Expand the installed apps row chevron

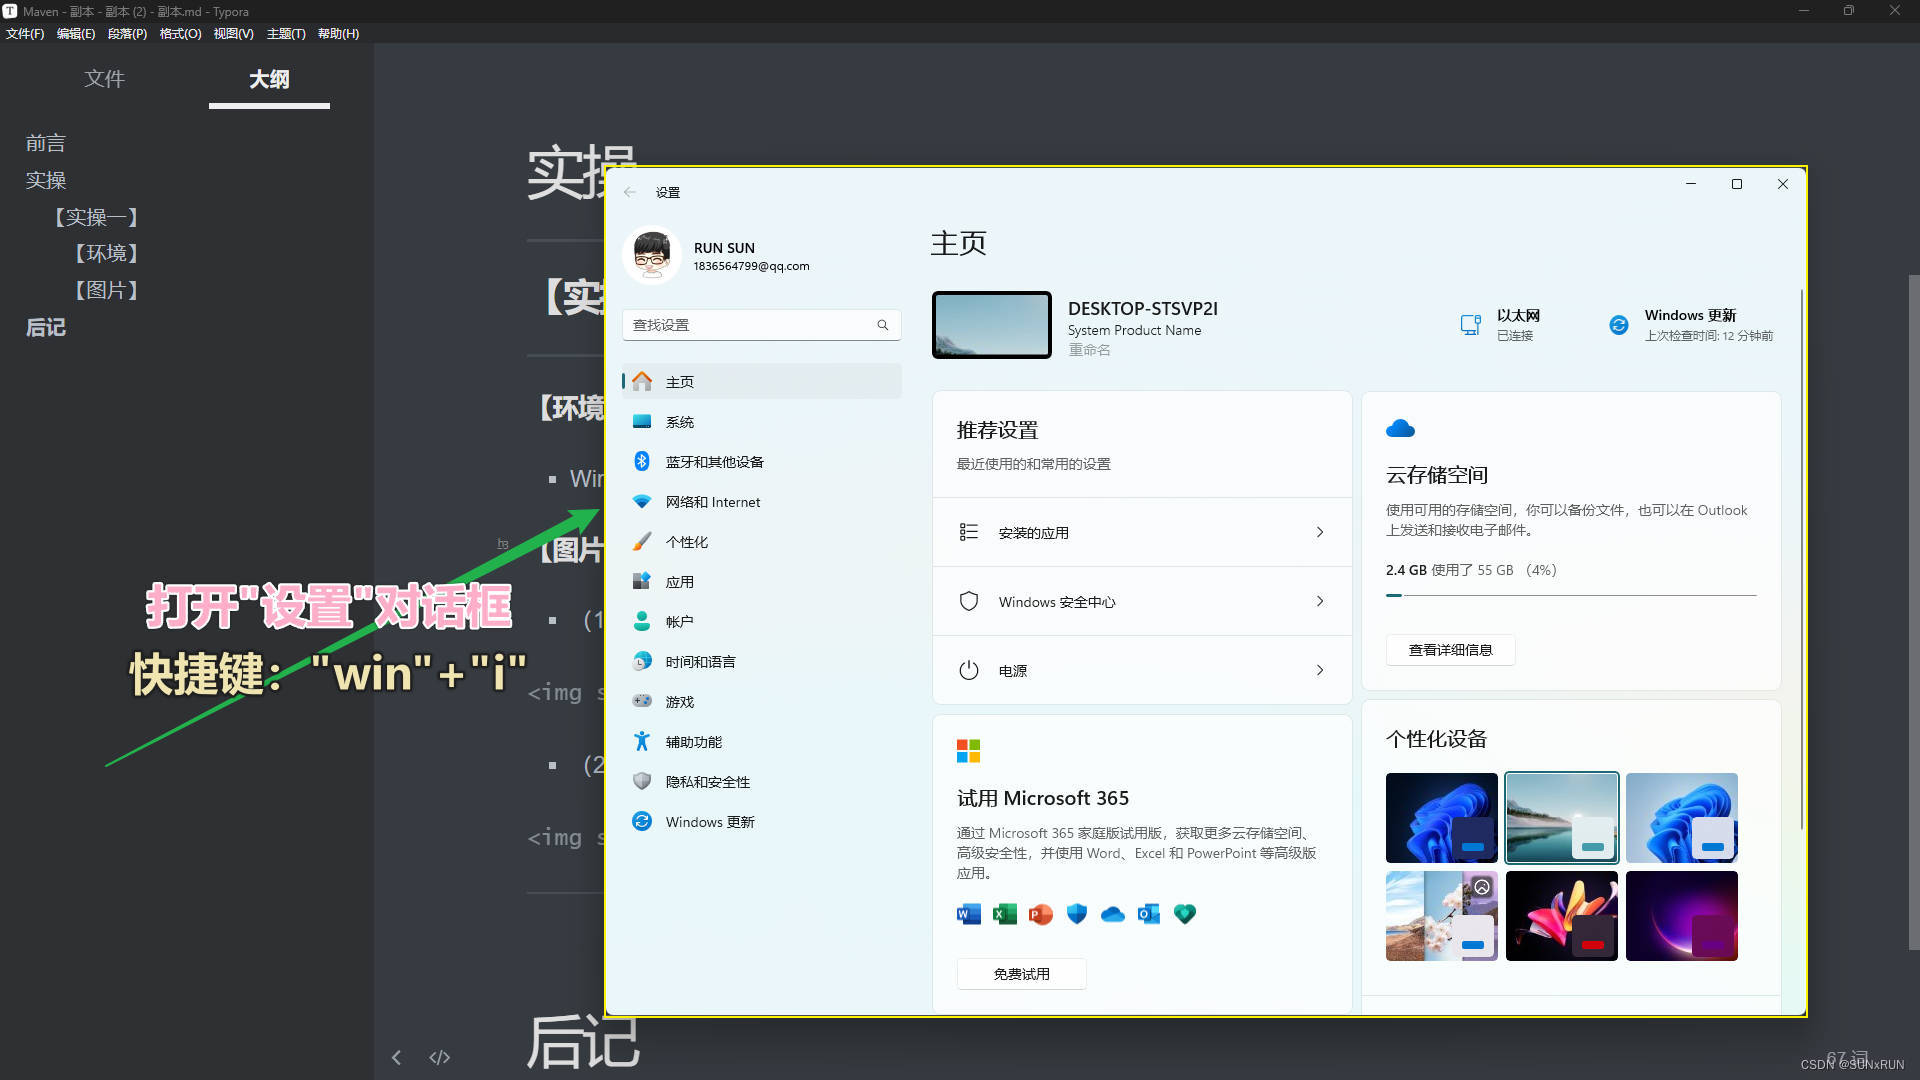[1319, 532]
